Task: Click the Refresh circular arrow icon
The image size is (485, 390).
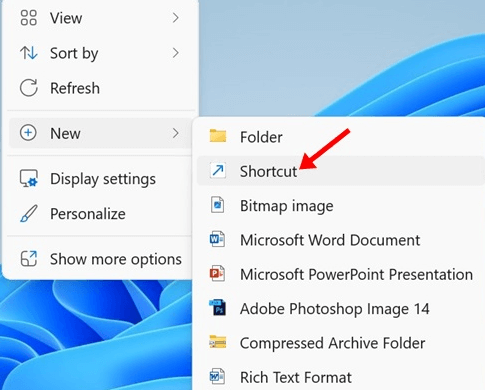Action: (x=28, y=88)
